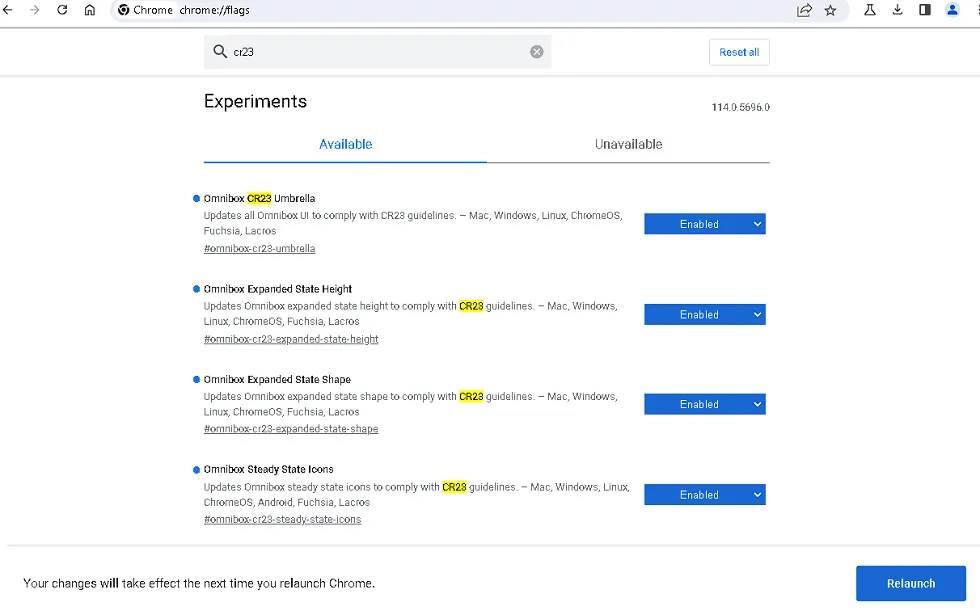Click the forward navigation arrow

click(35, 10)
